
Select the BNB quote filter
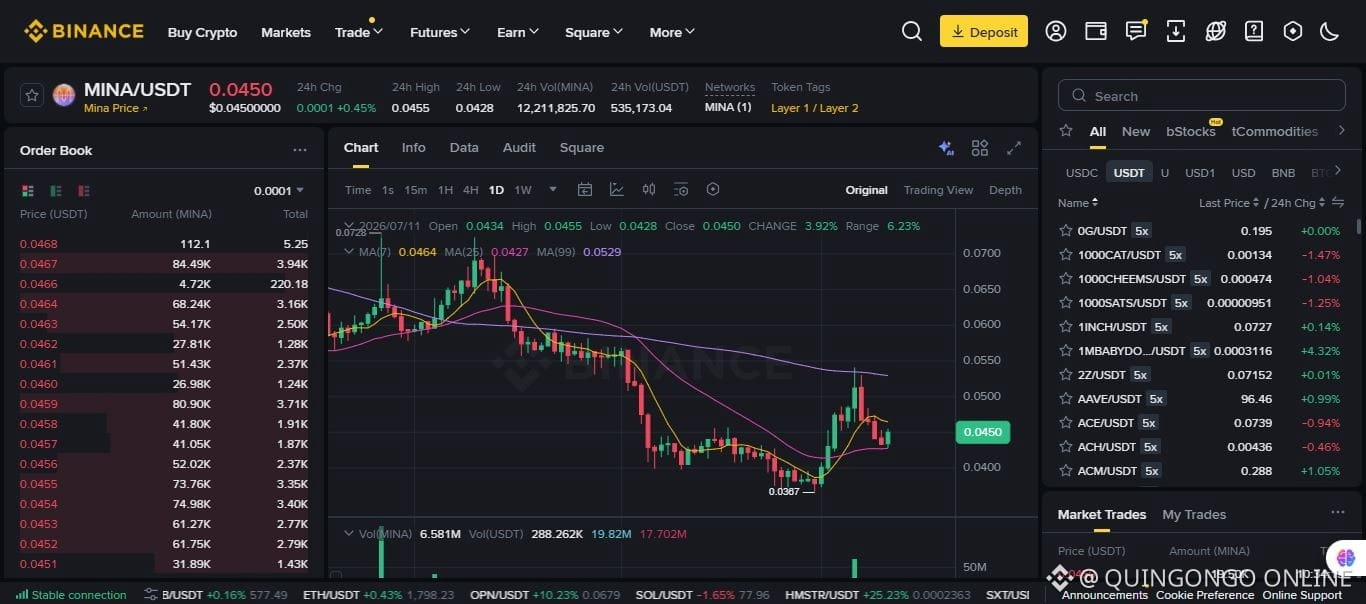[x=1283, y=172]
